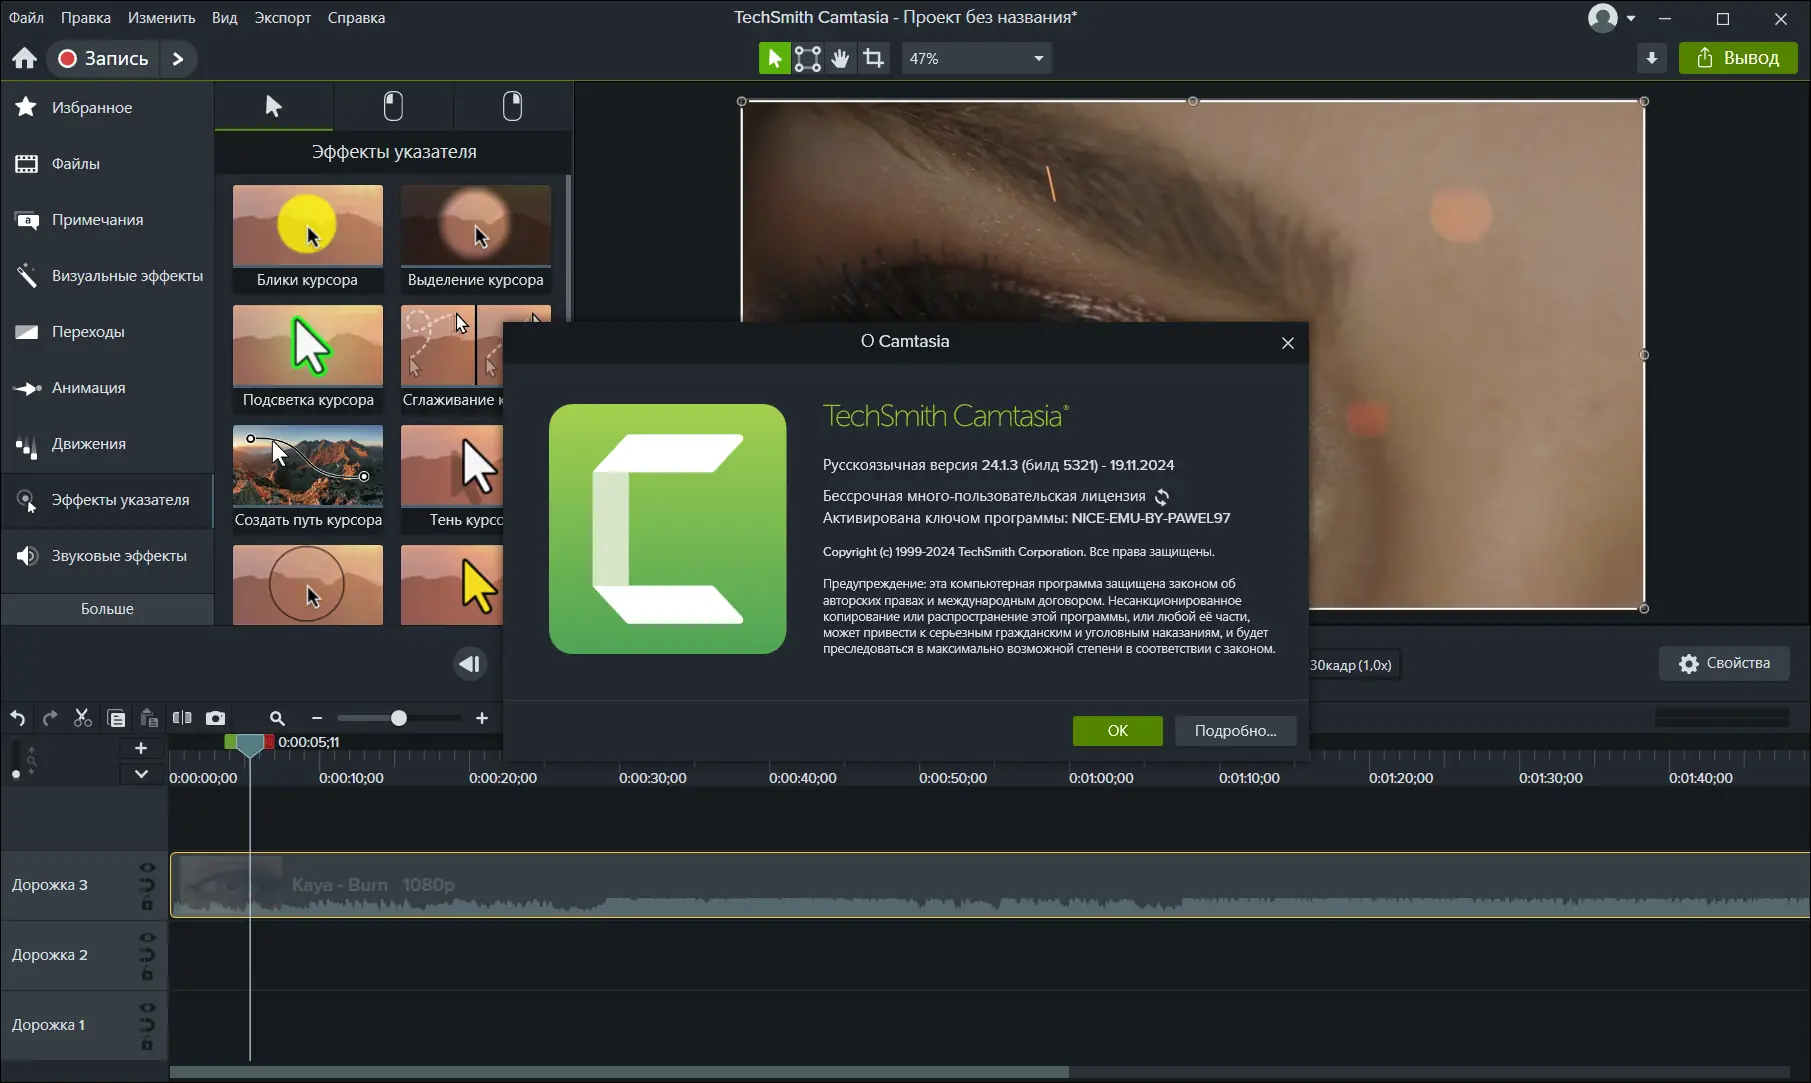Step back one frame in playback controls
1811x1083 pixels.
point(470,664)
